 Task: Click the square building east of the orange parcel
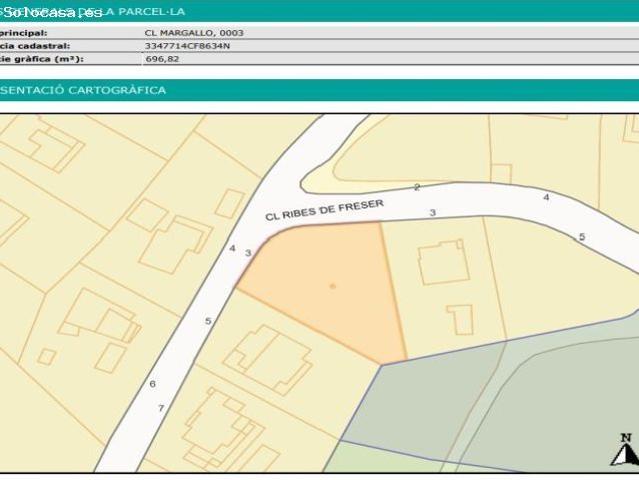[441, 262]
